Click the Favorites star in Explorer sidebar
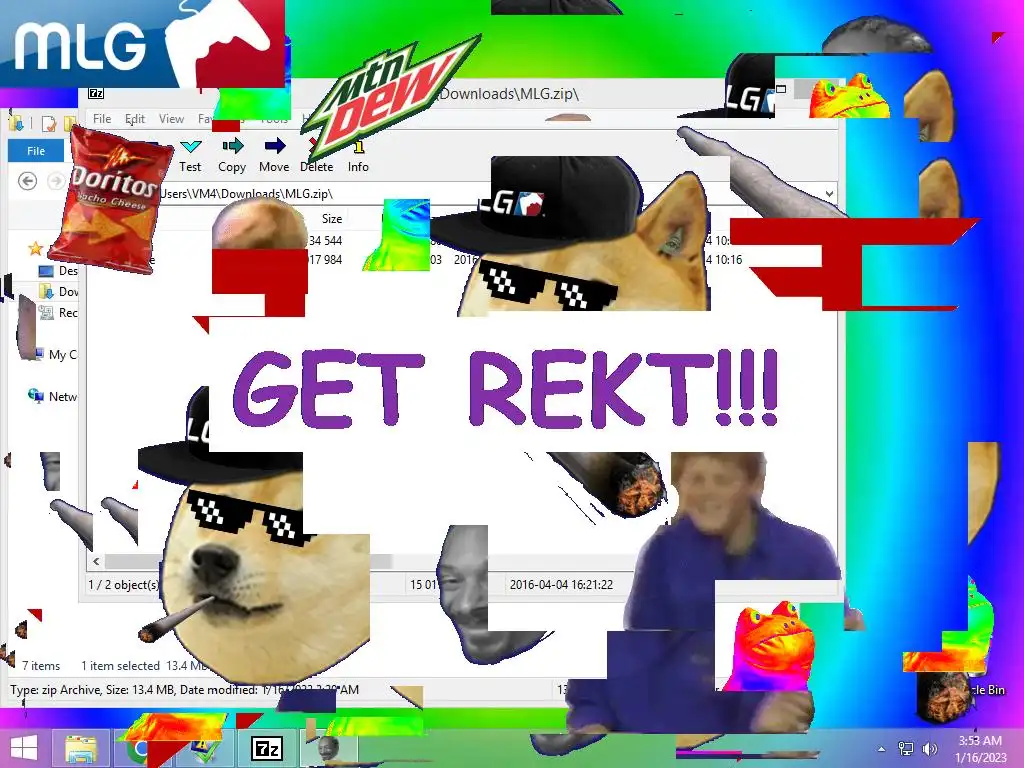This screenshot has height=768, width=1024. 35,248
